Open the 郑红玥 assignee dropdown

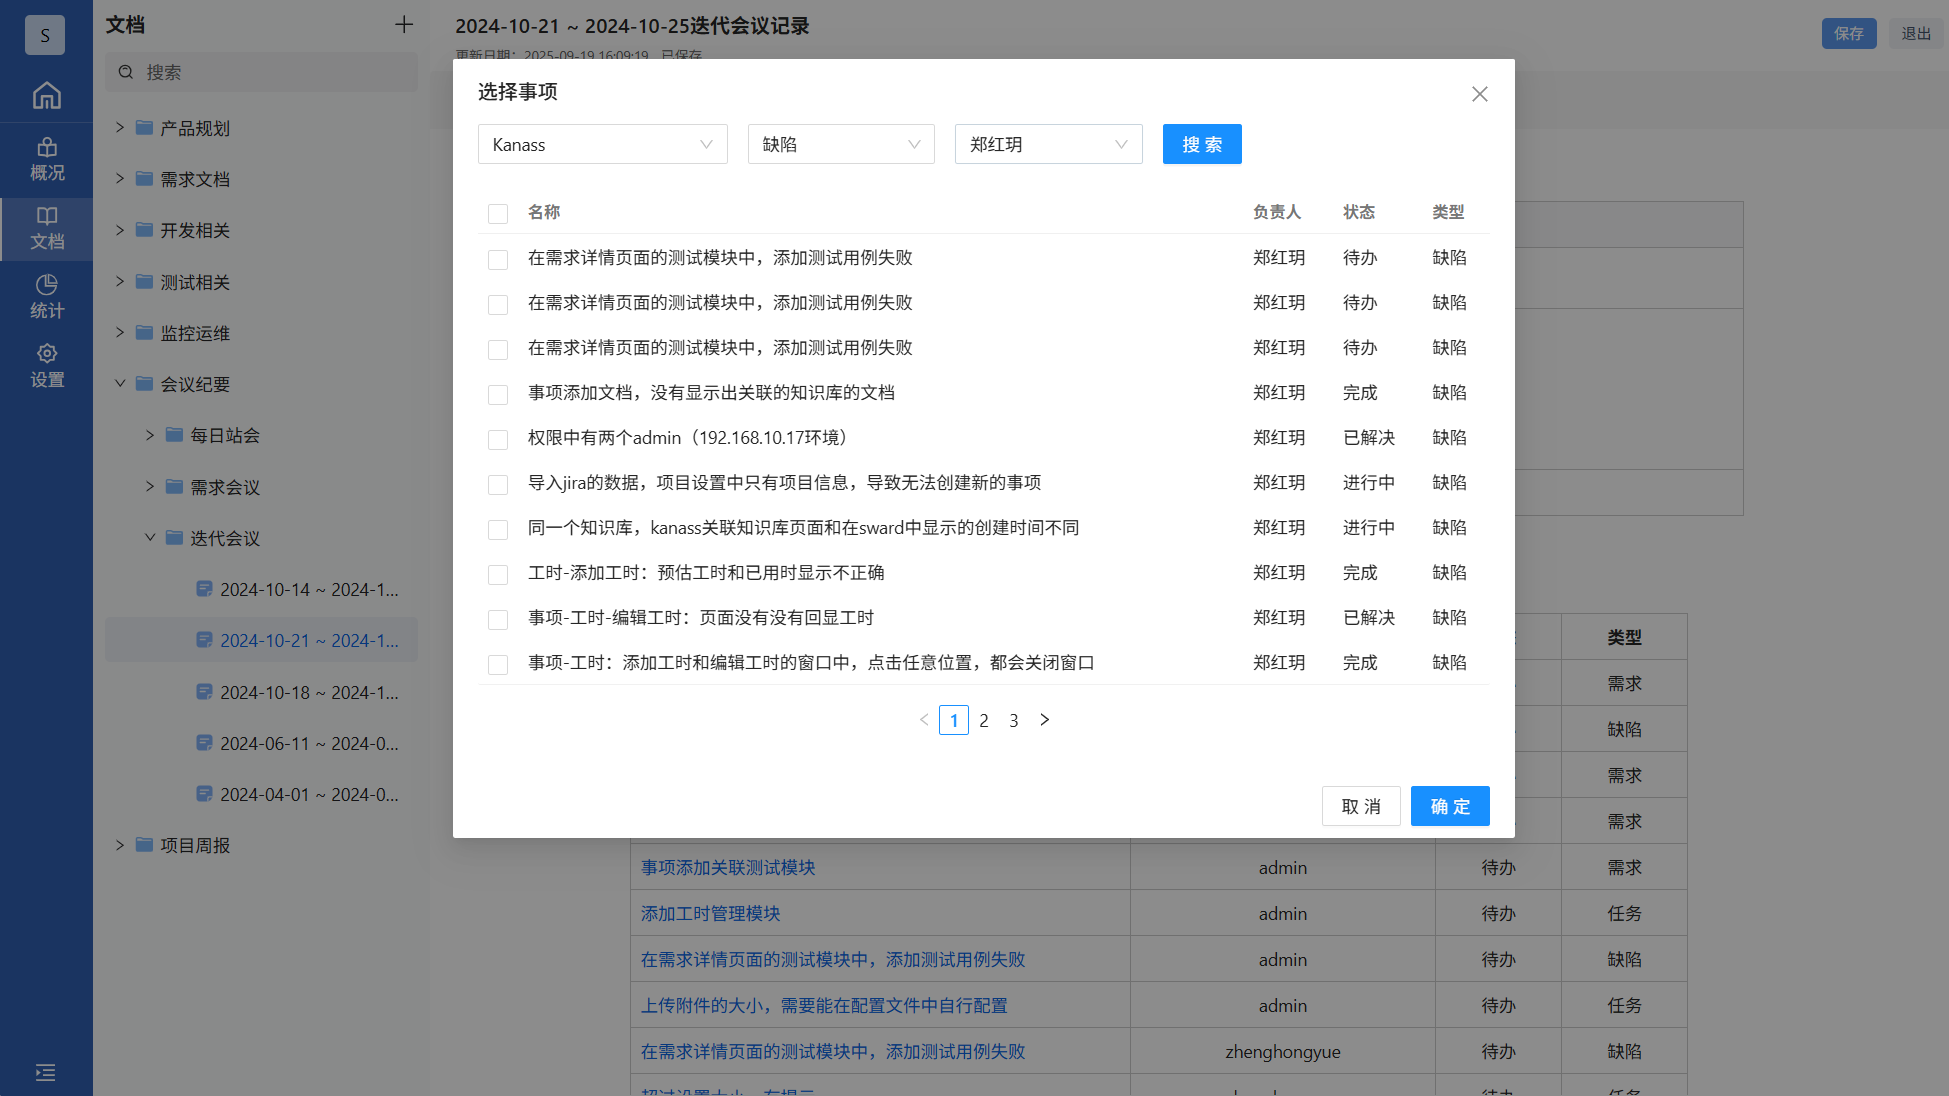click(1048, 145)
